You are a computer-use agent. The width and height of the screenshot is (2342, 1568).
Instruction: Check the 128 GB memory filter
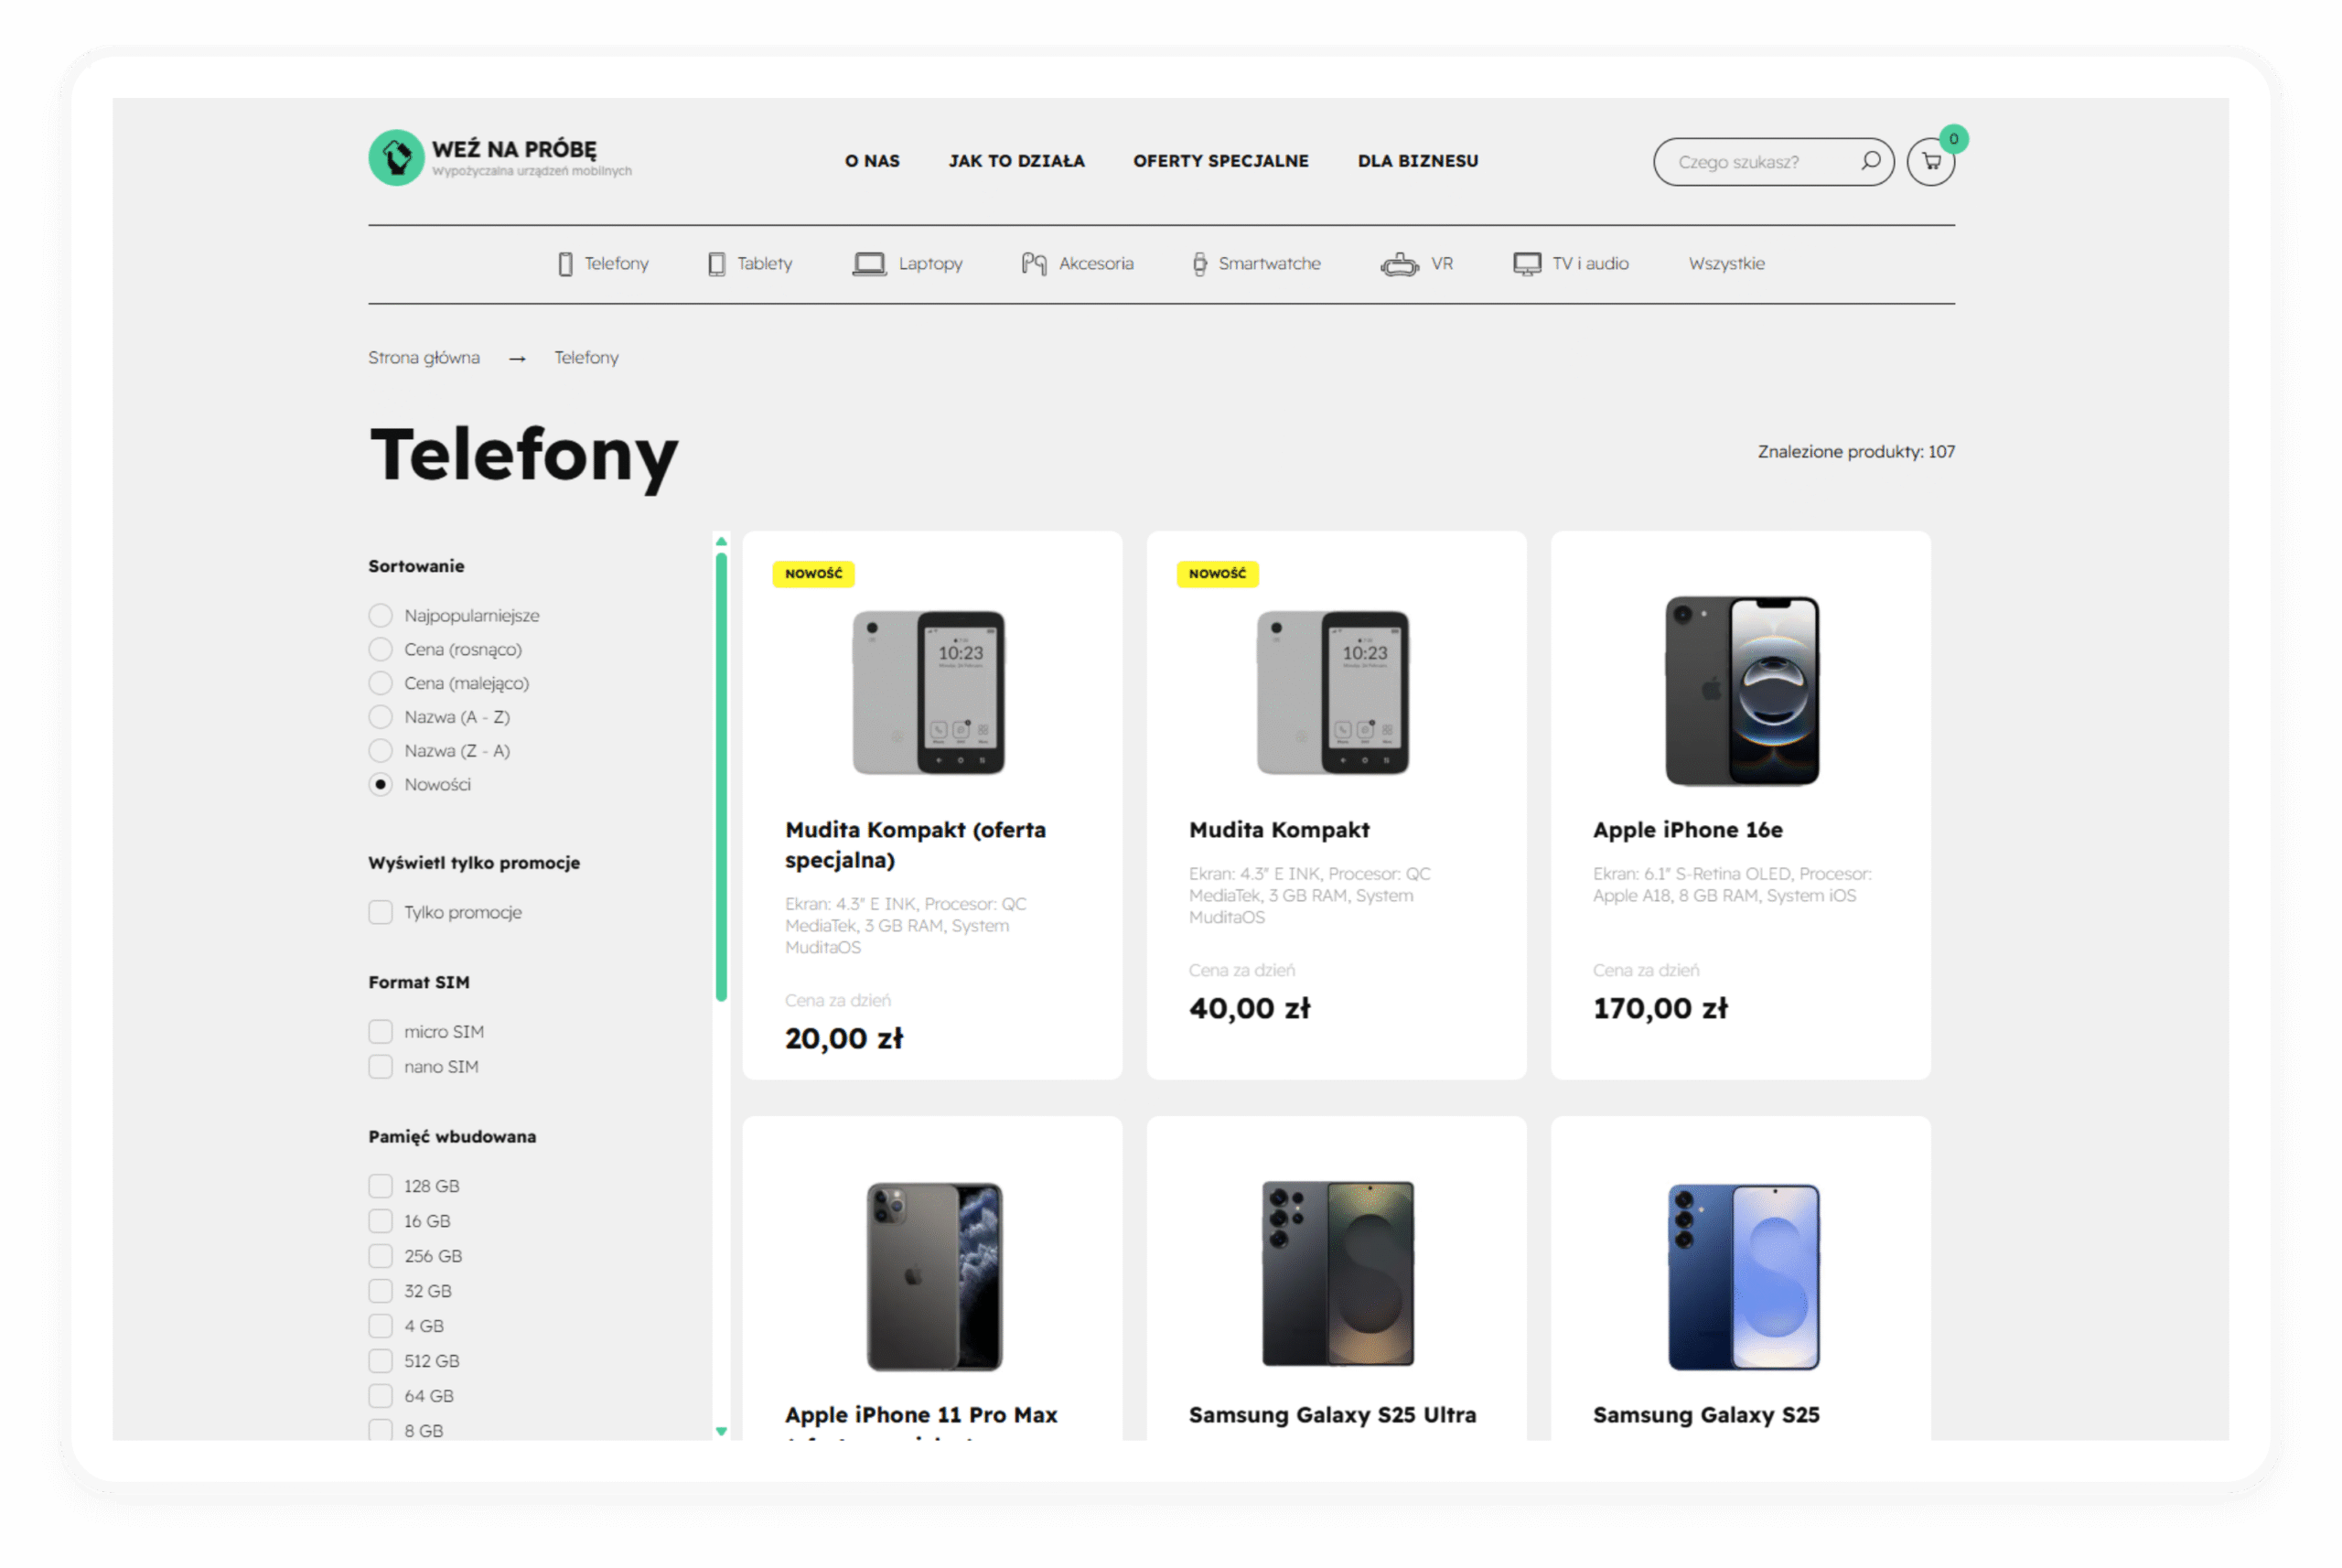(380, 1186)
